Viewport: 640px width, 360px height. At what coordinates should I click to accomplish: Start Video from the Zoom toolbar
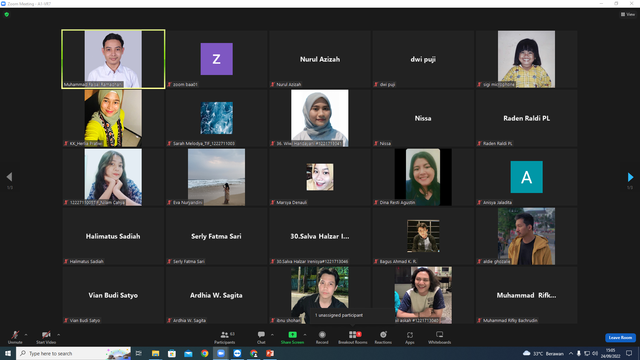click(x=46, y=337)
